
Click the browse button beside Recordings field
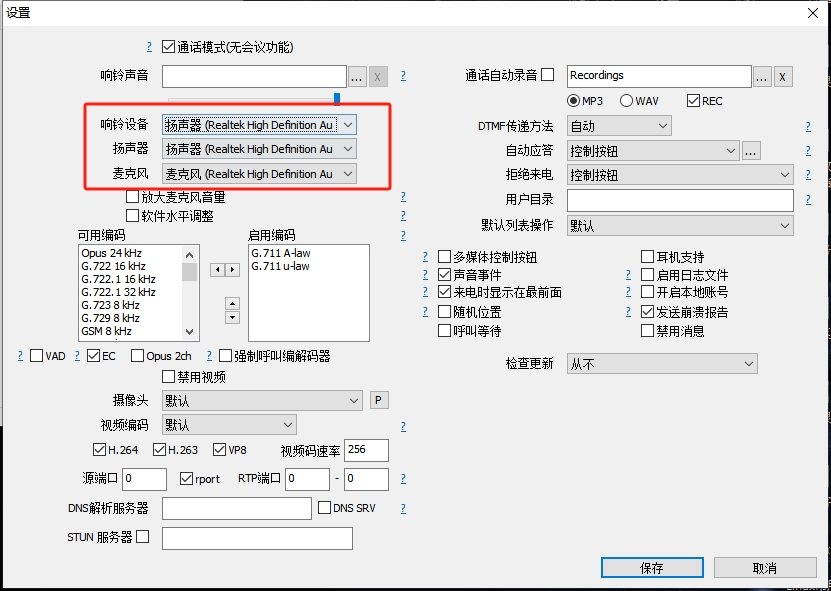[x=762, y=77]
